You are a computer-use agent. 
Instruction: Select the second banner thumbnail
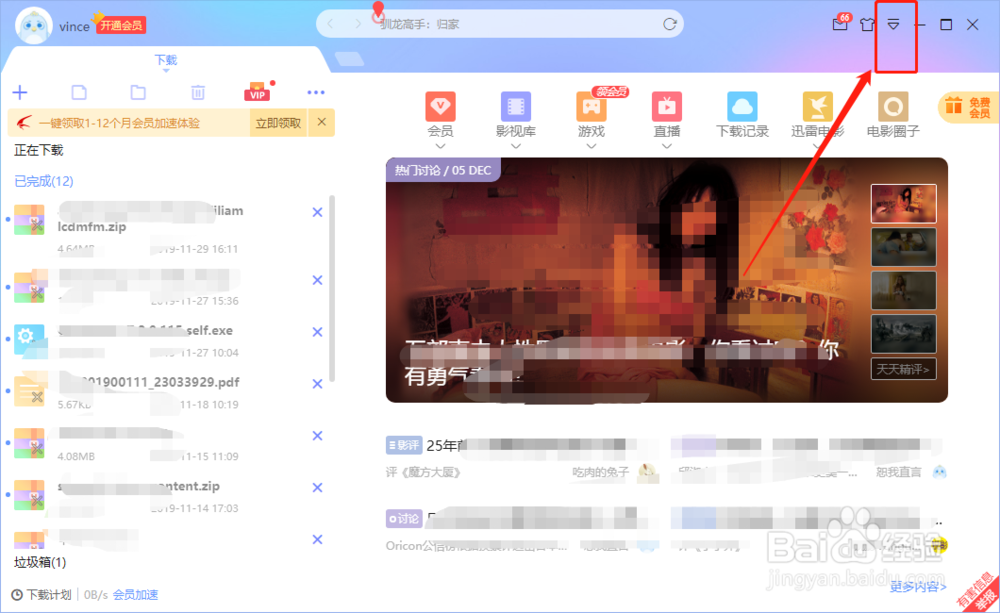(904, 247)
